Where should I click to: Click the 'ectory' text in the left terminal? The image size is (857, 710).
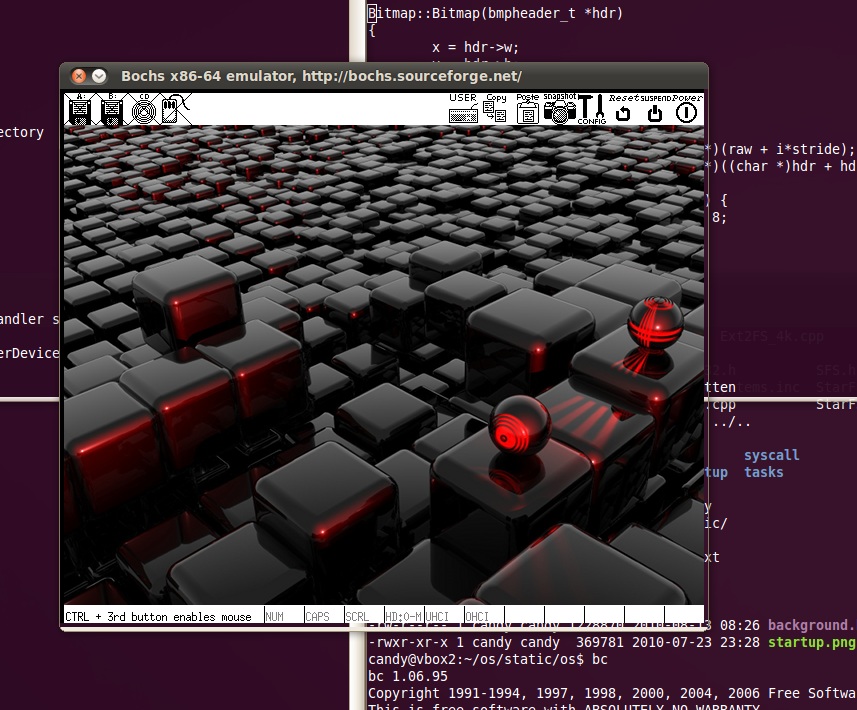[x=21, y=132]
